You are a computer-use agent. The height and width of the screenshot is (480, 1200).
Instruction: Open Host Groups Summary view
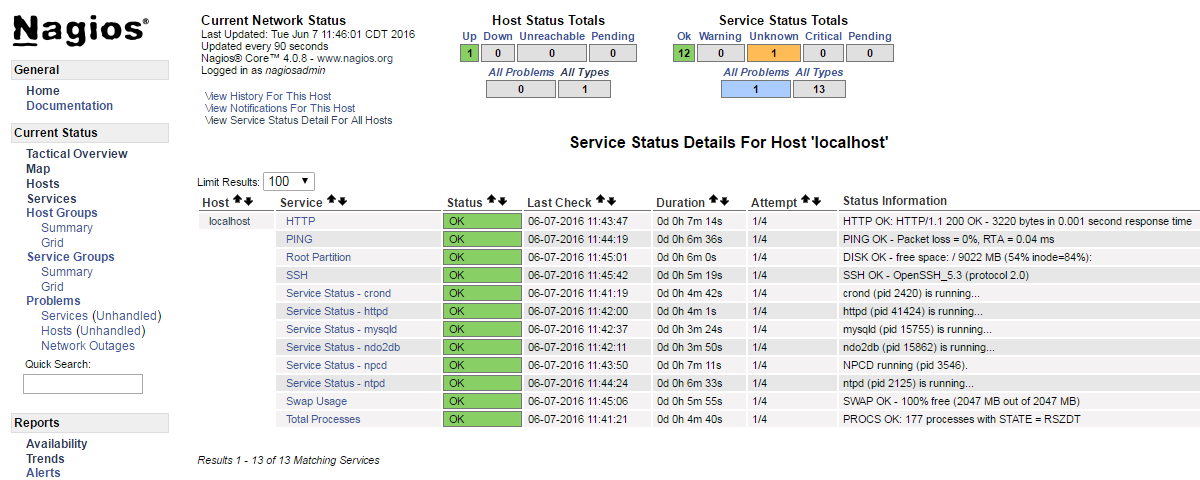[x=67, y=228]
